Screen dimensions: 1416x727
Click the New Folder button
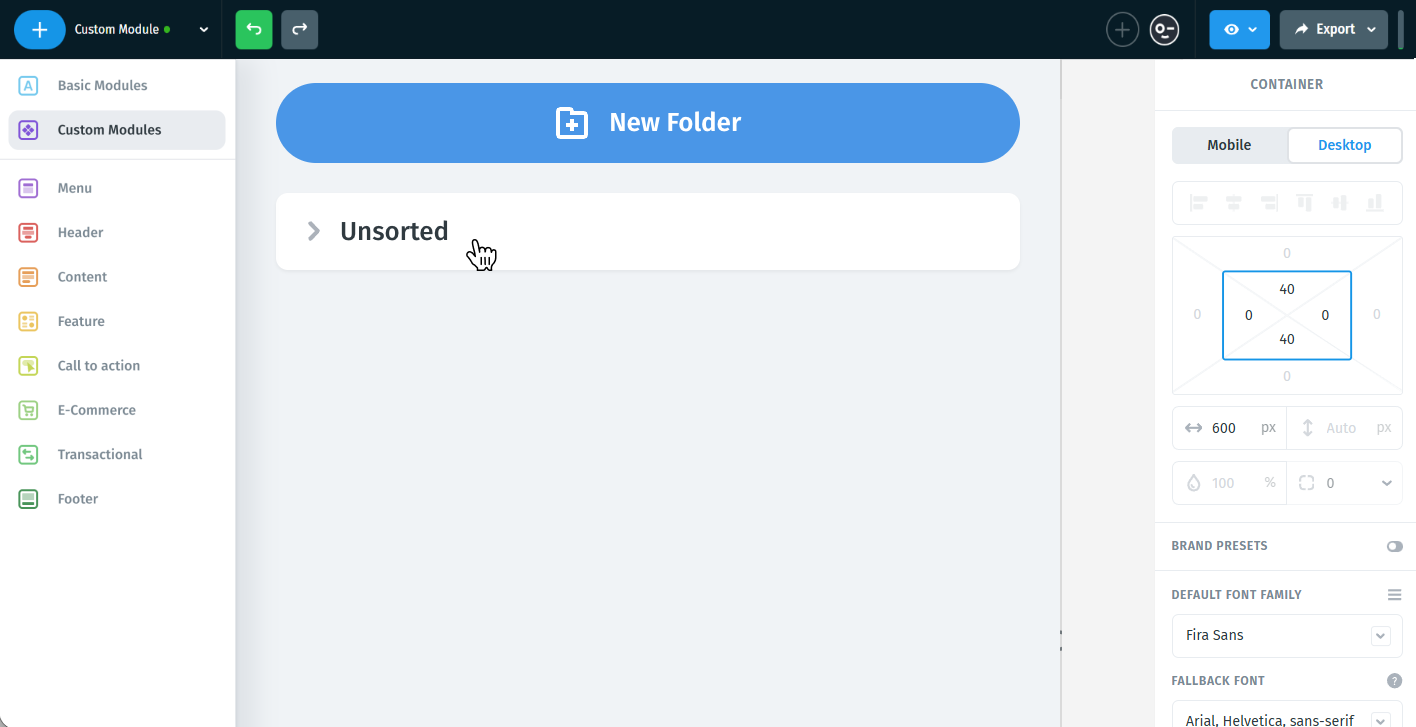tap(647, 123)
